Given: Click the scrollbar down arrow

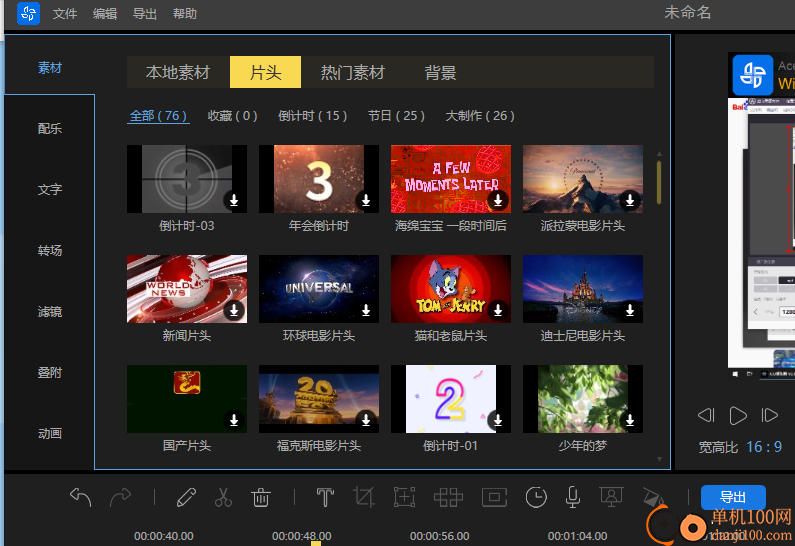Looking at the screenshot, I should click(x=659, y=459).
